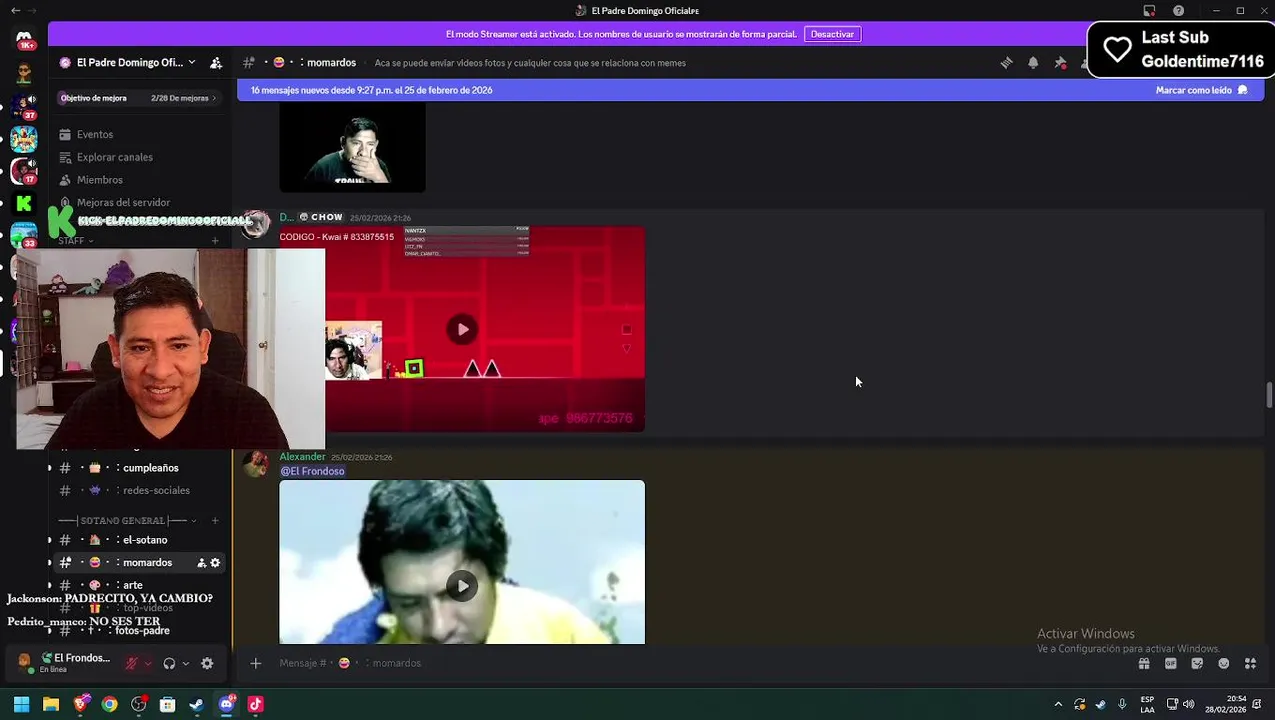Open Google Chrome from taskbar
Viewport: 1275px width, 720px height.
click(110, 704)
